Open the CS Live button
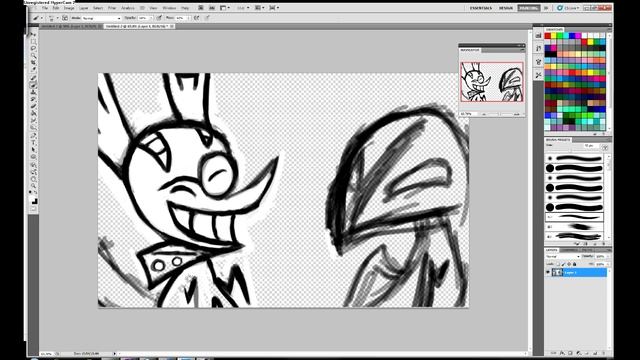Image resolution: width=640 pixels, height=360 pixels. 568,8
